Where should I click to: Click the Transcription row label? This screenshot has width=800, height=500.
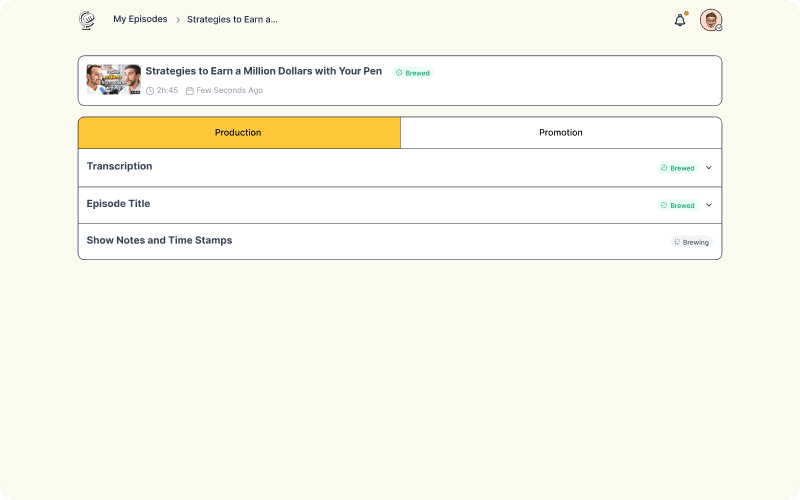point(119,166)
